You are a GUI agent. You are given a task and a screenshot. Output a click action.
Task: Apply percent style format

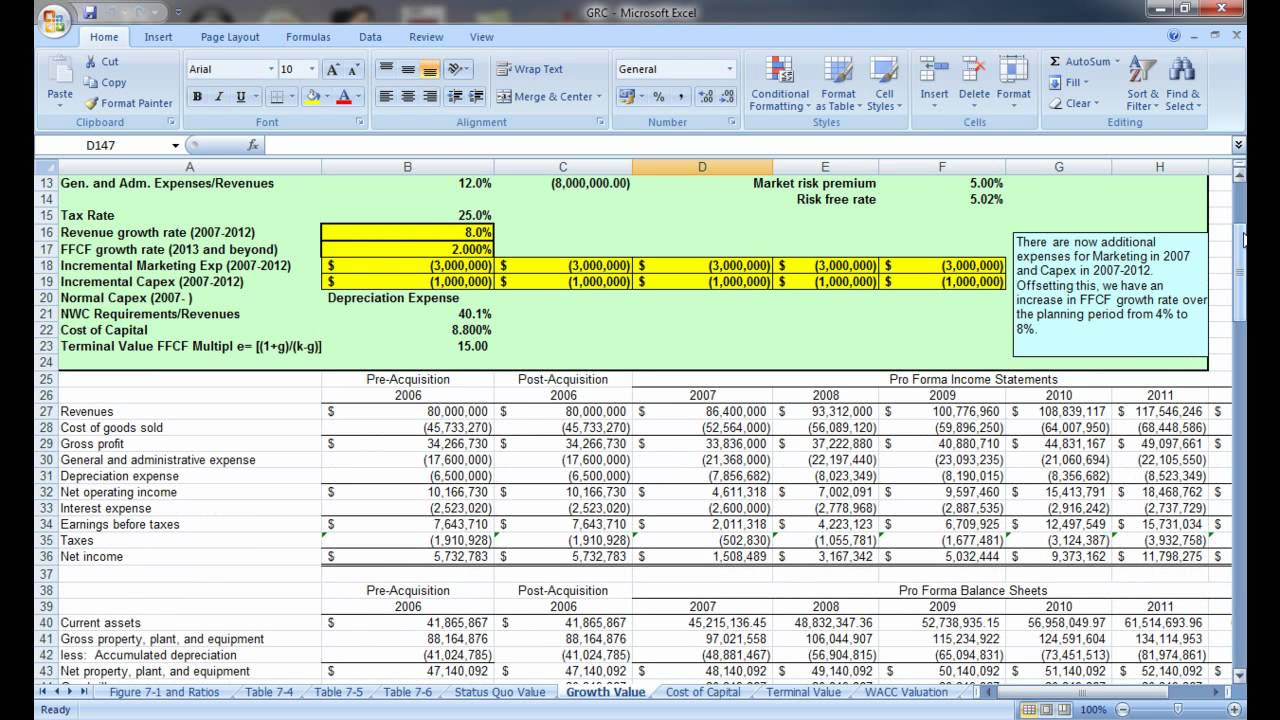659,97
